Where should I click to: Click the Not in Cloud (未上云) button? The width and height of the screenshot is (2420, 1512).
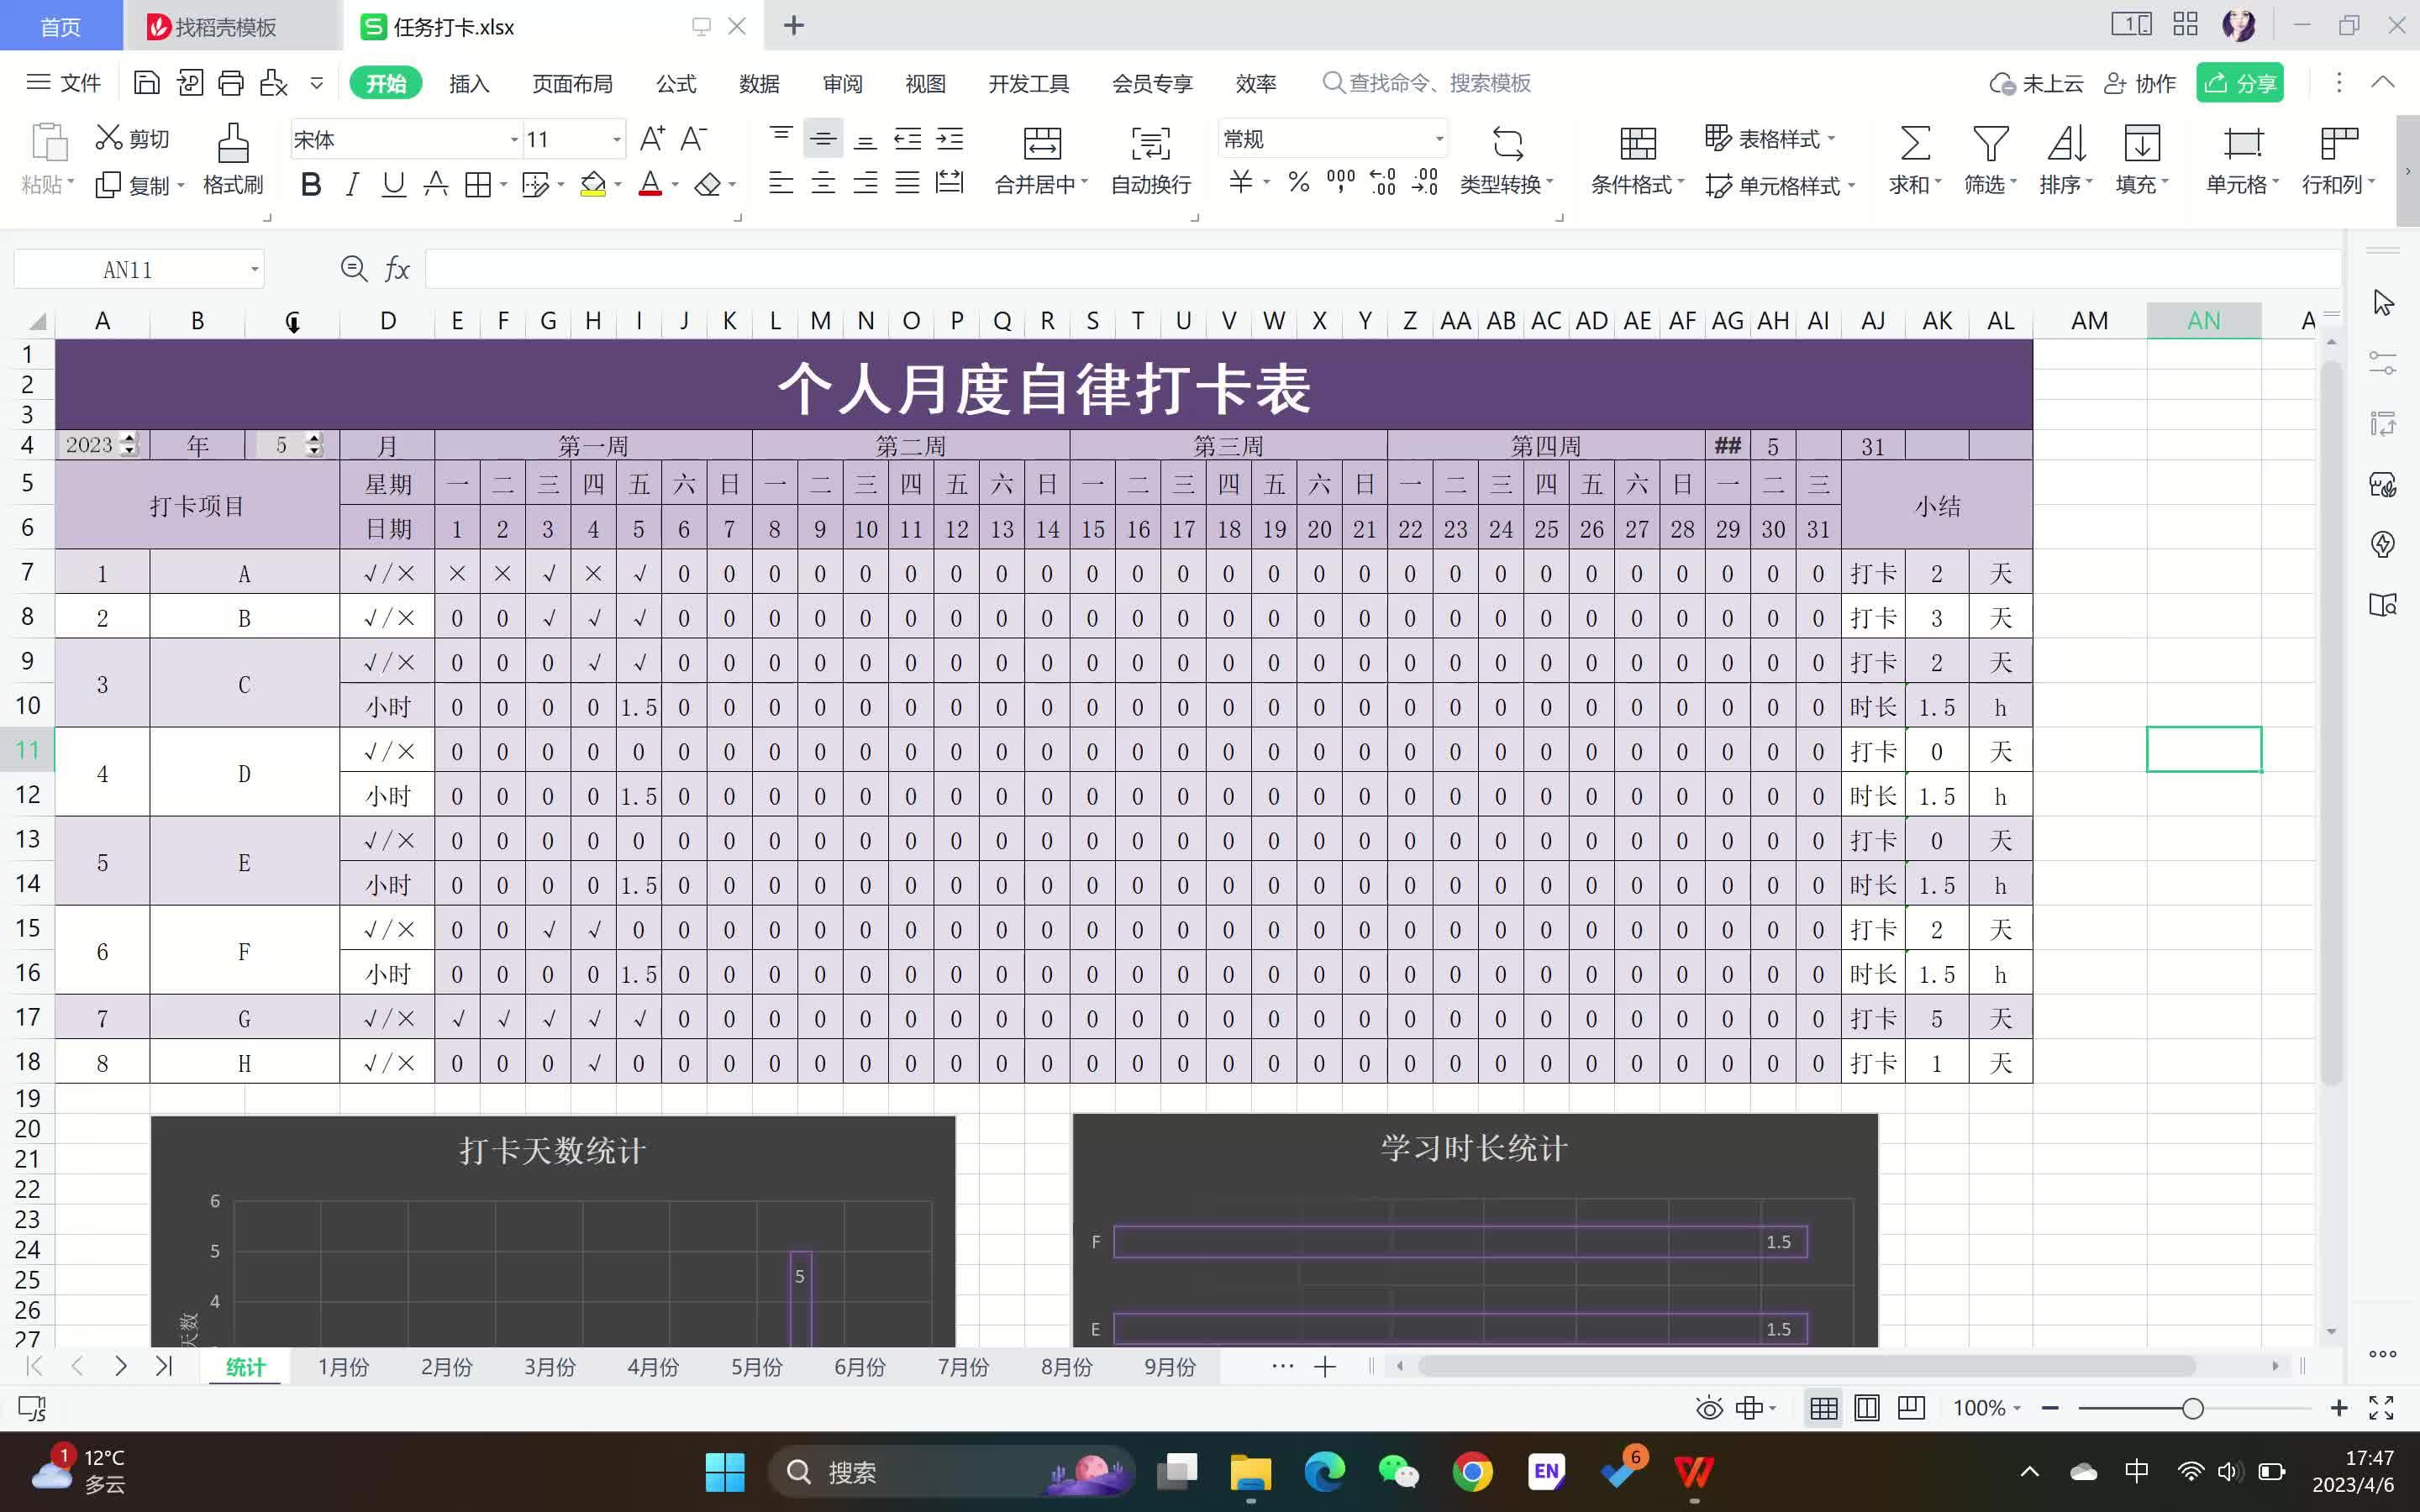click(2036, 83)
